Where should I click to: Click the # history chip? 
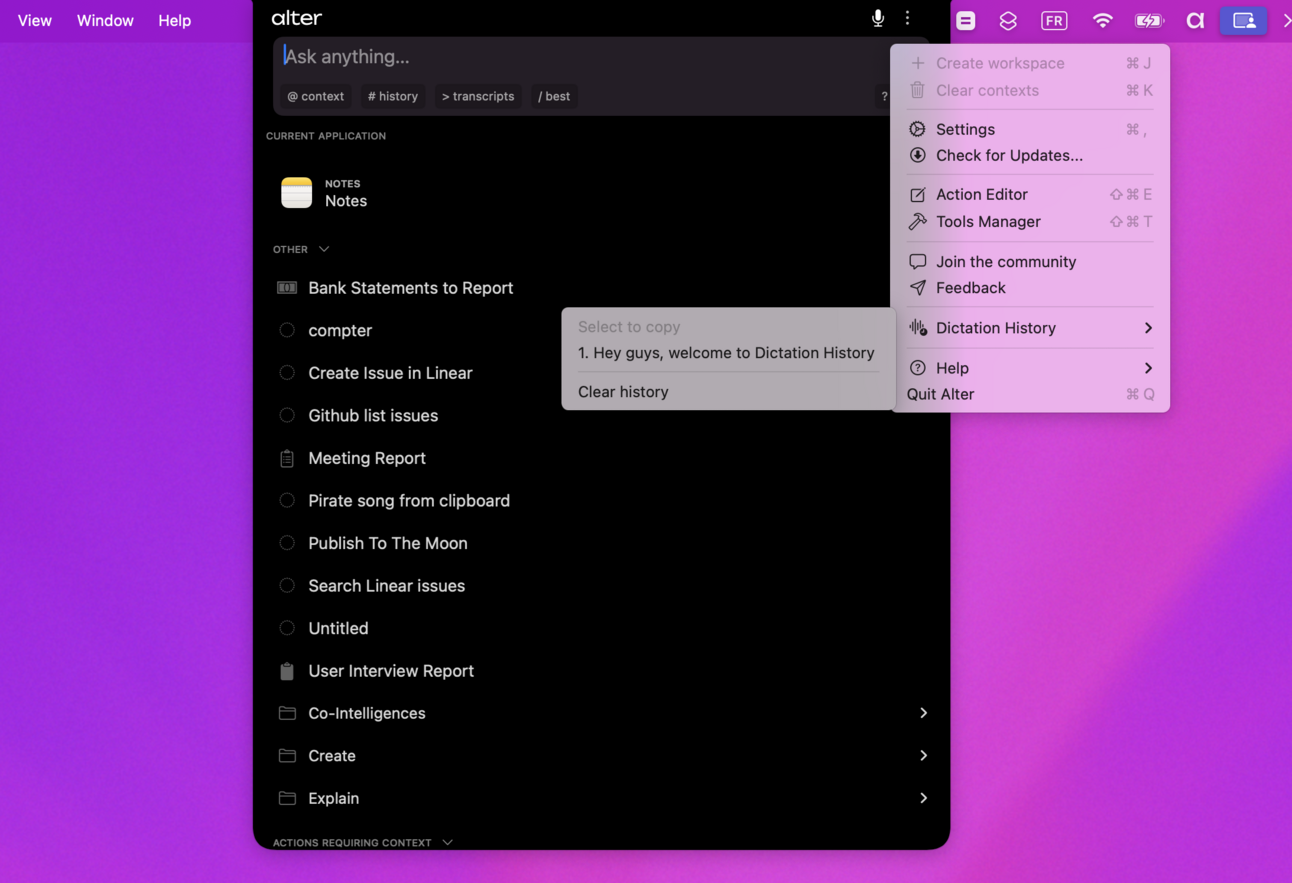pos(392,96)
